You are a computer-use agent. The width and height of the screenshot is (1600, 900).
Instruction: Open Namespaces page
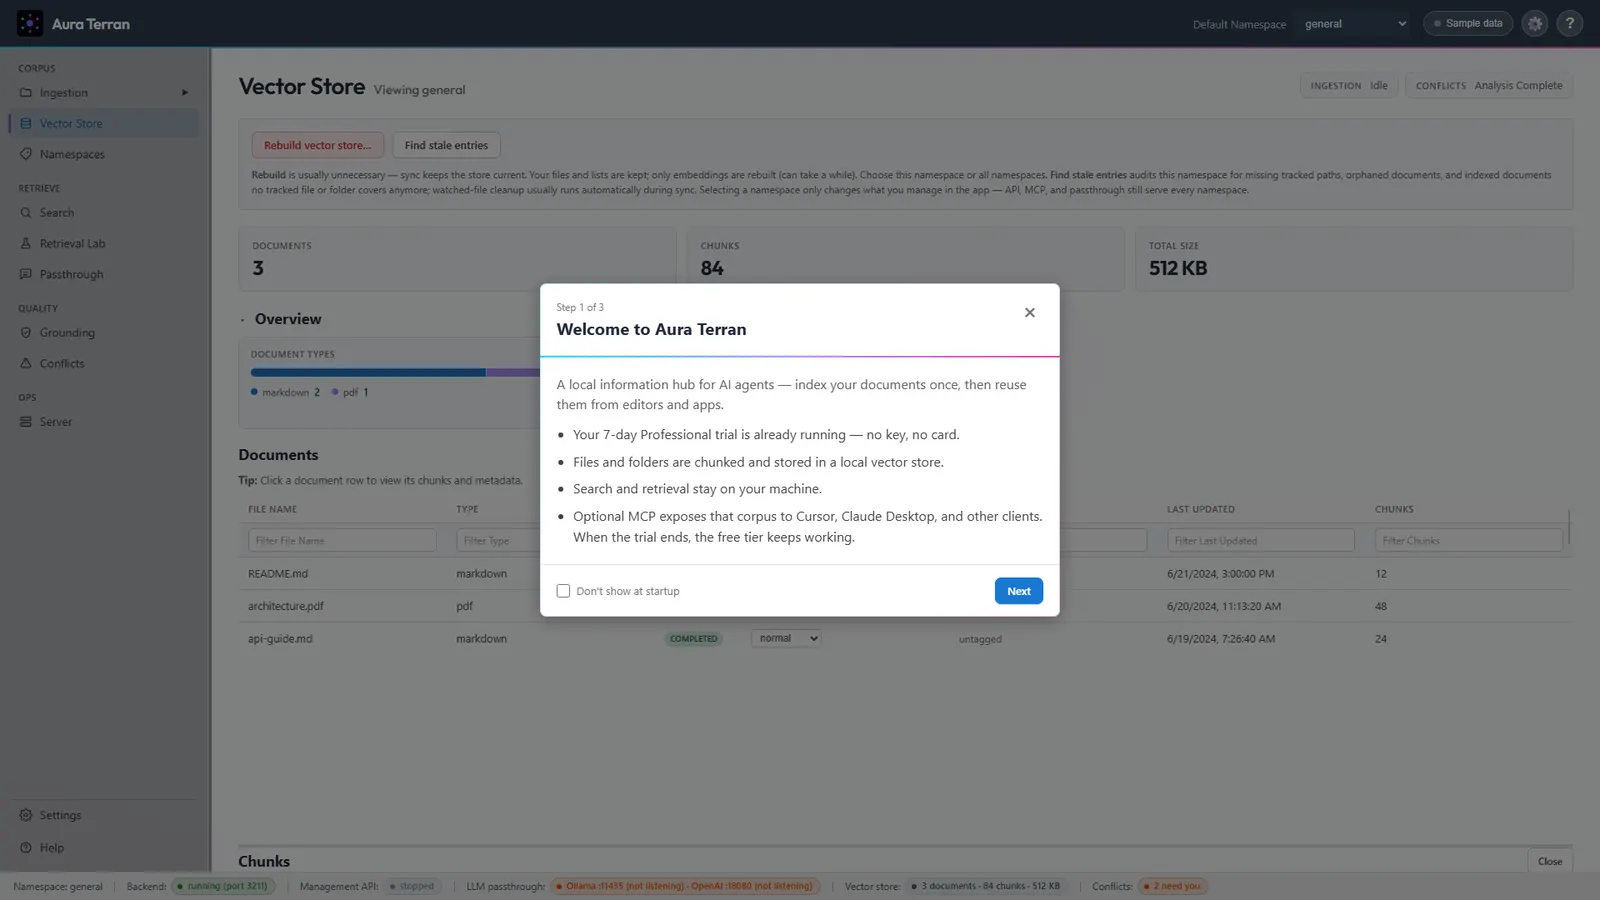point(104,154)
